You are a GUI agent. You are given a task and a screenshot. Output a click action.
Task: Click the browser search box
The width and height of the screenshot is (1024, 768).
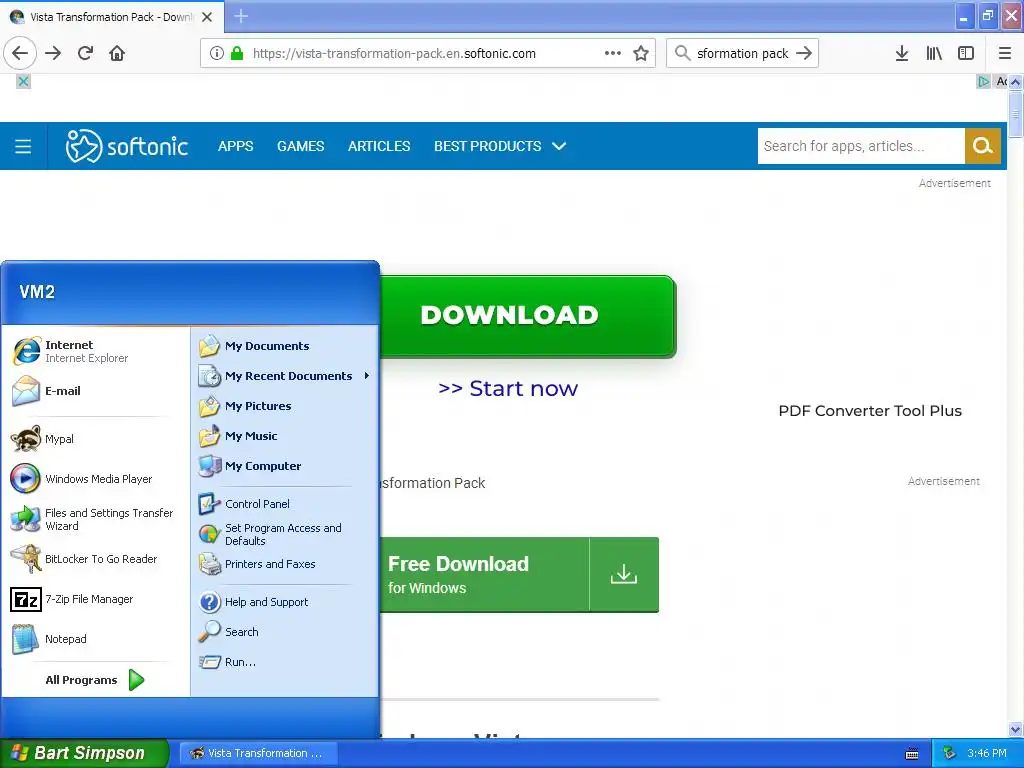(x=743, y=54)
